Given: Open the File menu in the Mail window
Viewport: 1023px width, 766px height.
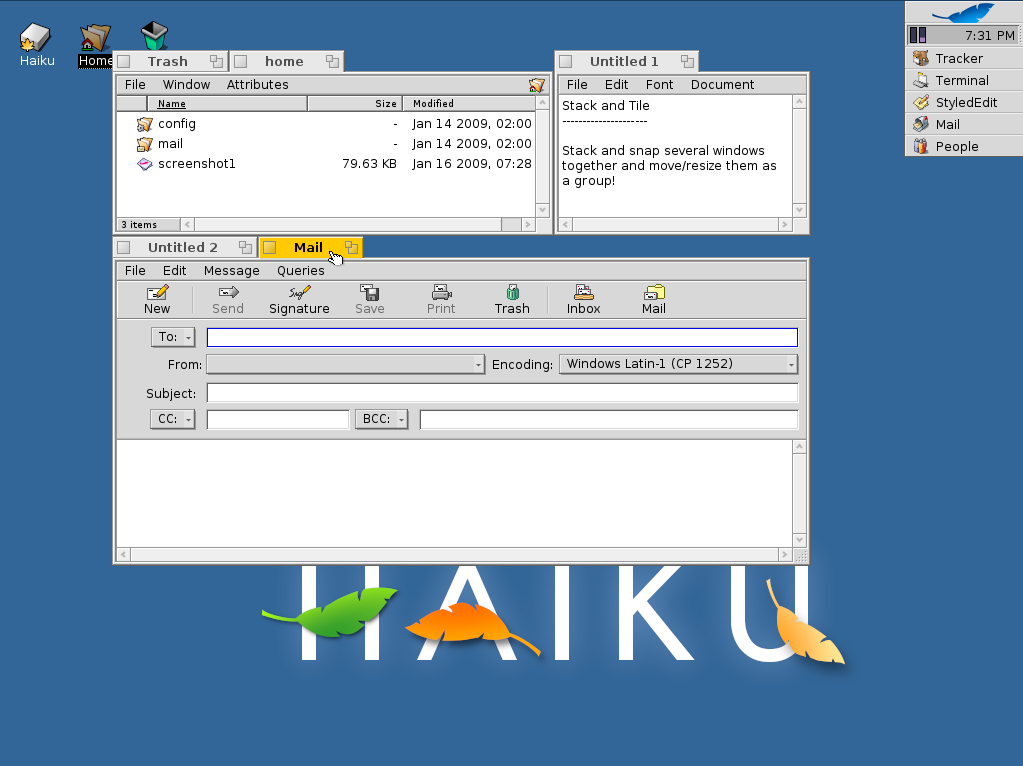Looking at the screenshot, I should pyautogui.click(x=135, y=271).
